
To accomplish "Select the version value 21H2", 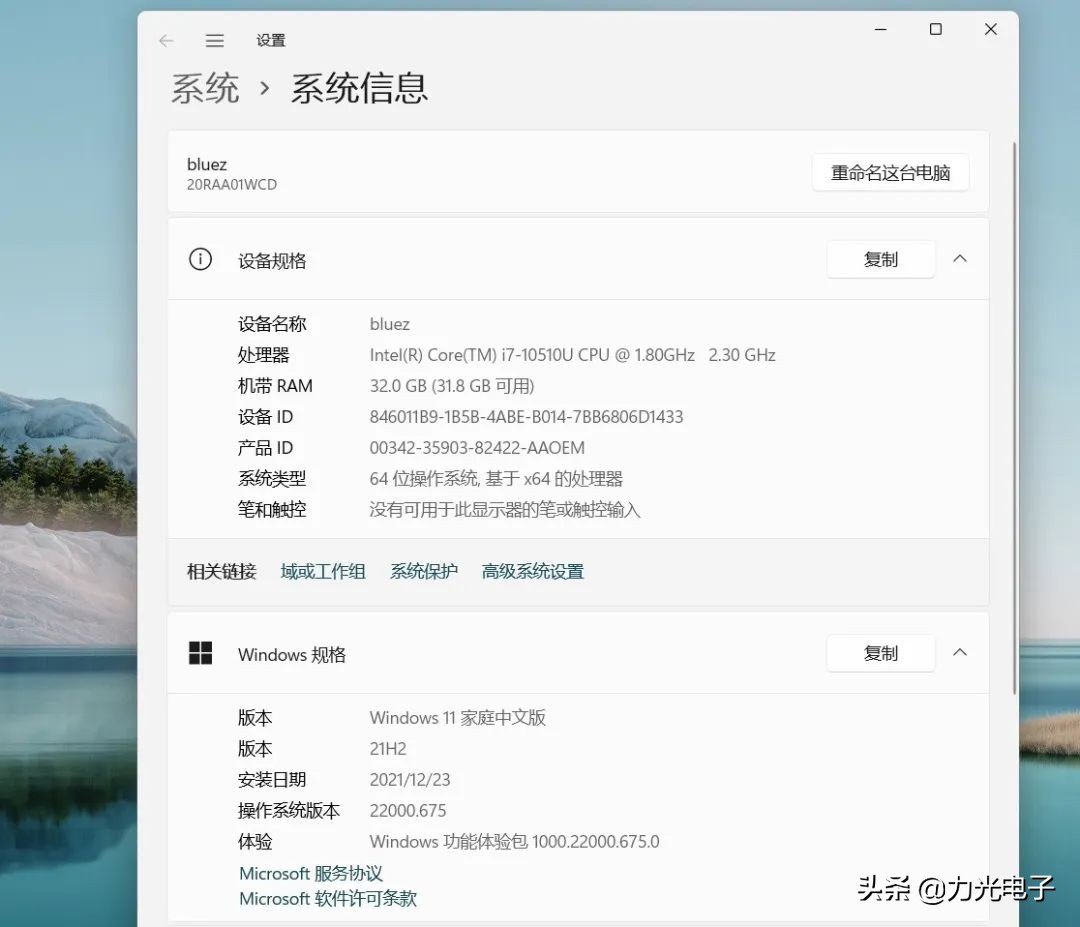I will pyautogui.click(x=388, y=749).
